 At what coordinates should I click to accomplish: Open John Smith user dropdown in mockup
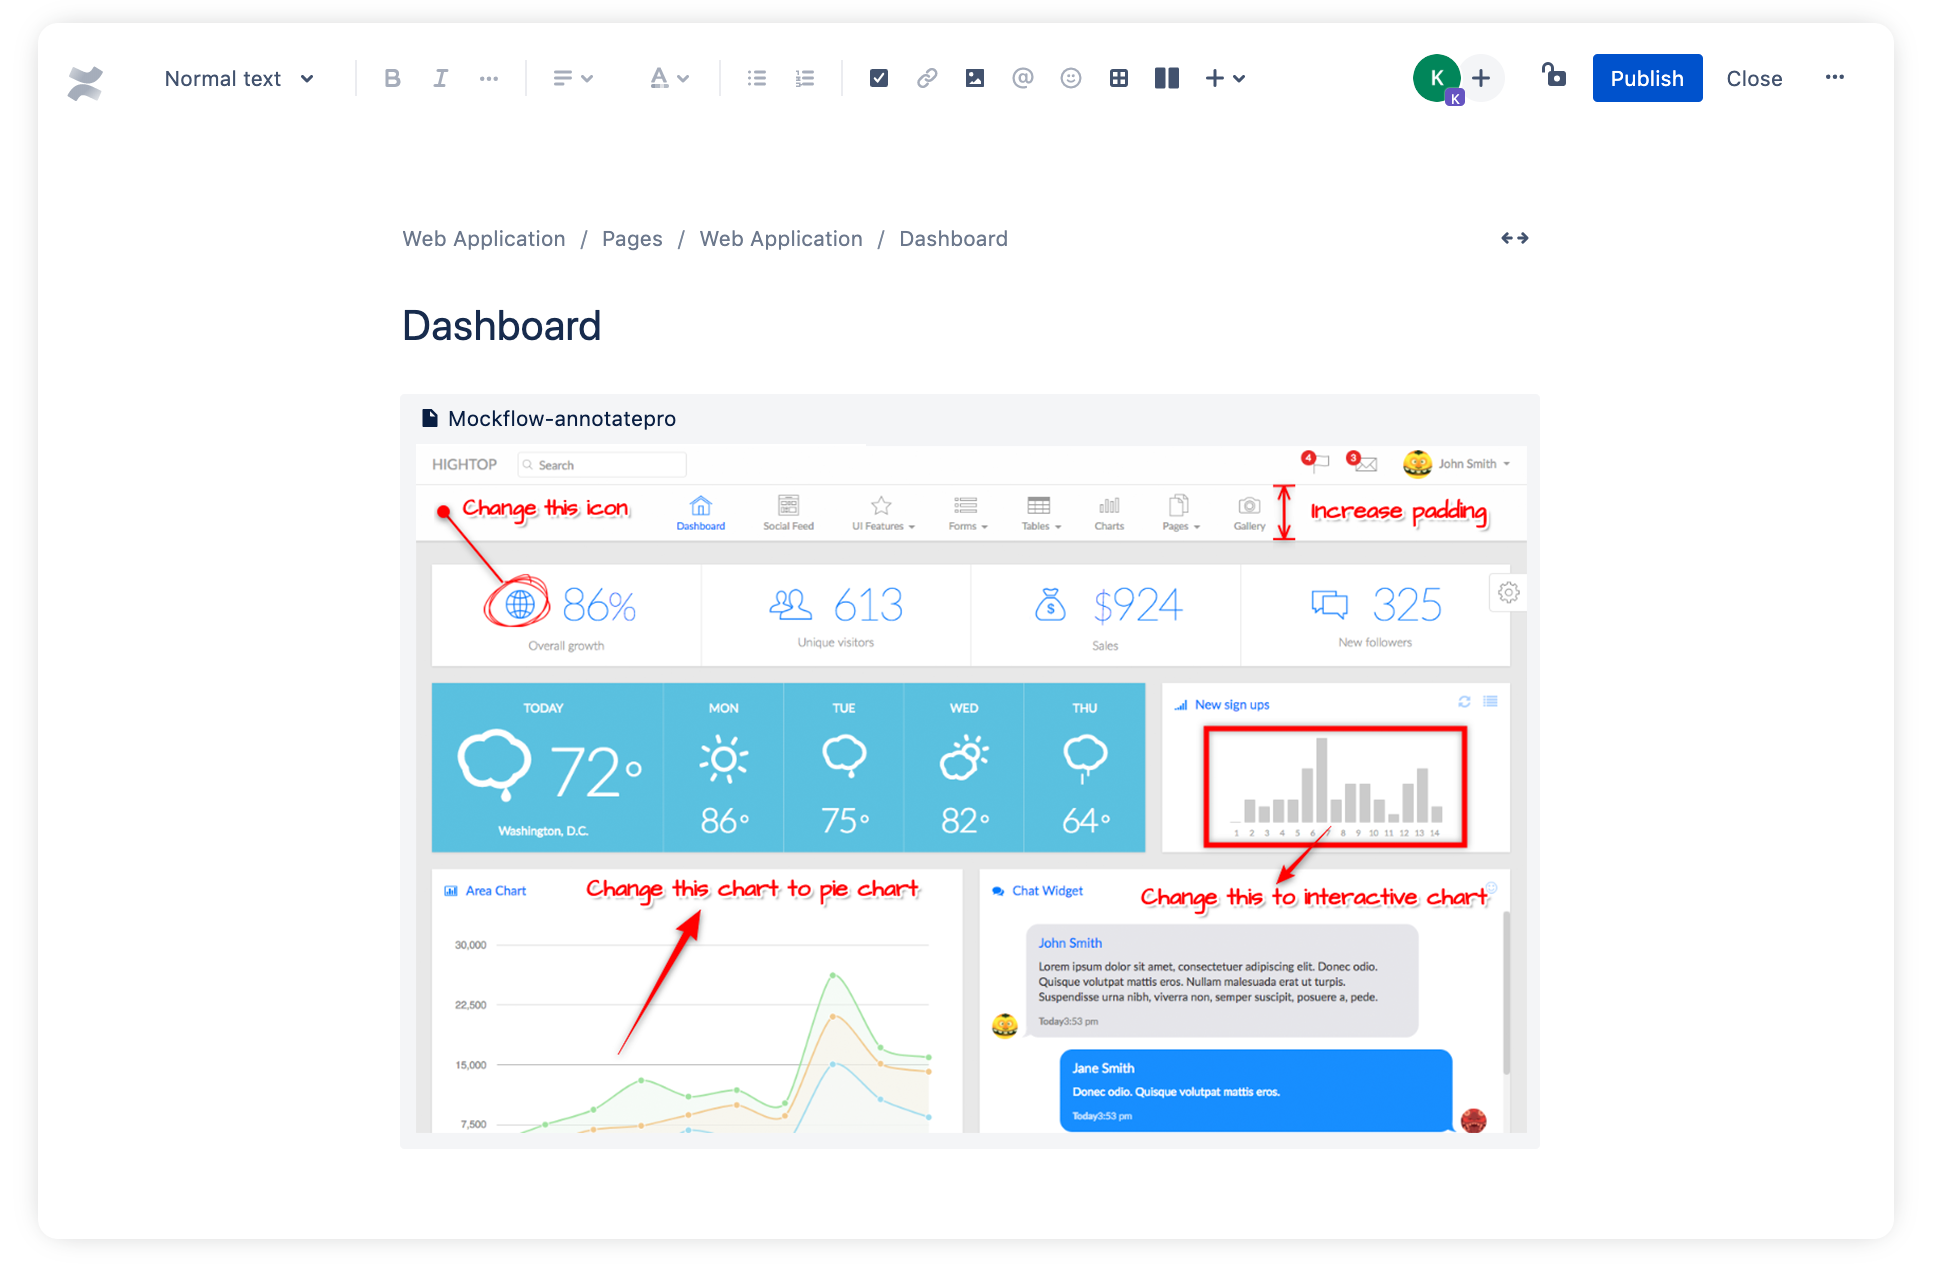[x=1457, y=464]
